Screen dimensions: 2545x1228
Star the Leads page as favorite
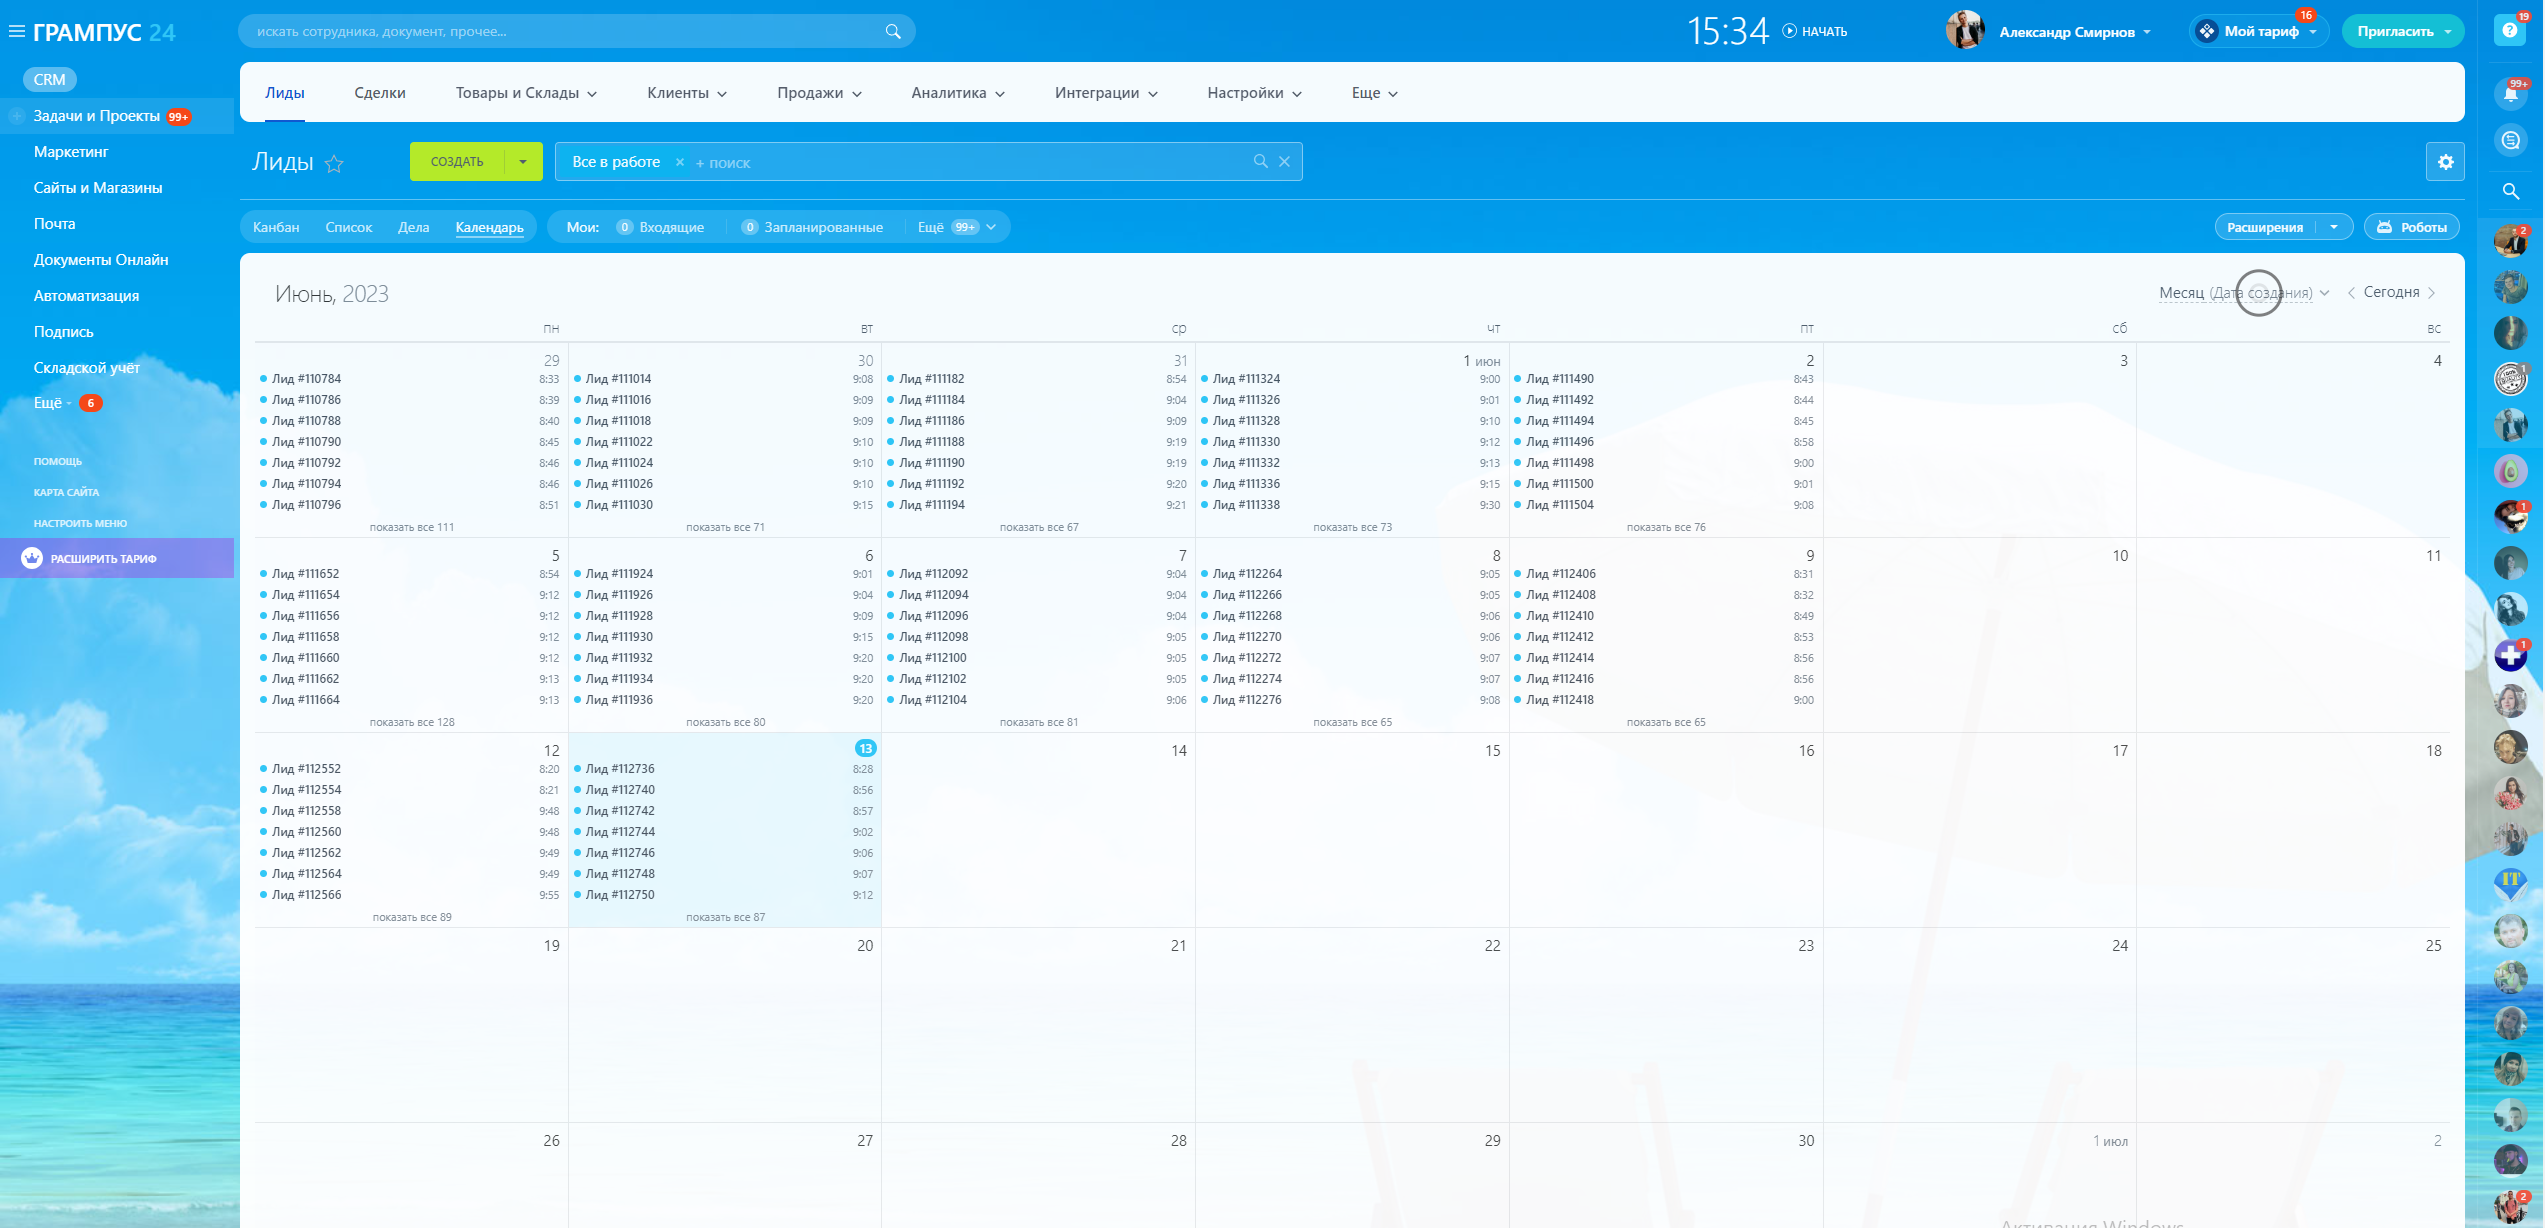pyautogui.click(x=335, y=164)
